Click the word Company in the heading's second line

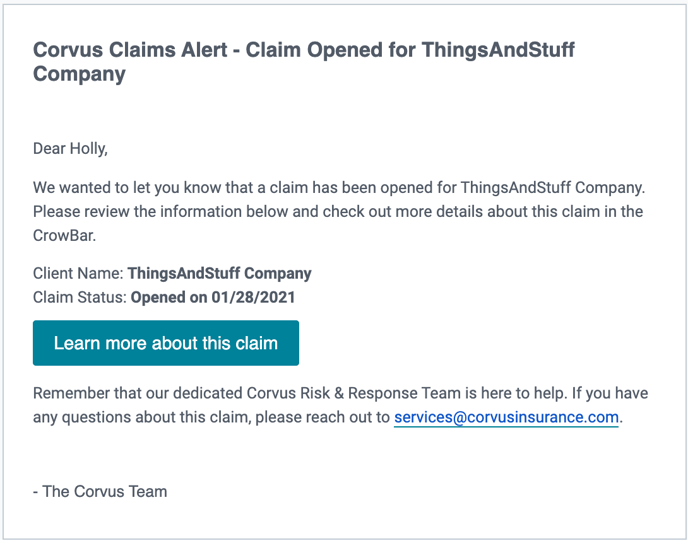click(x=79, y=74)
